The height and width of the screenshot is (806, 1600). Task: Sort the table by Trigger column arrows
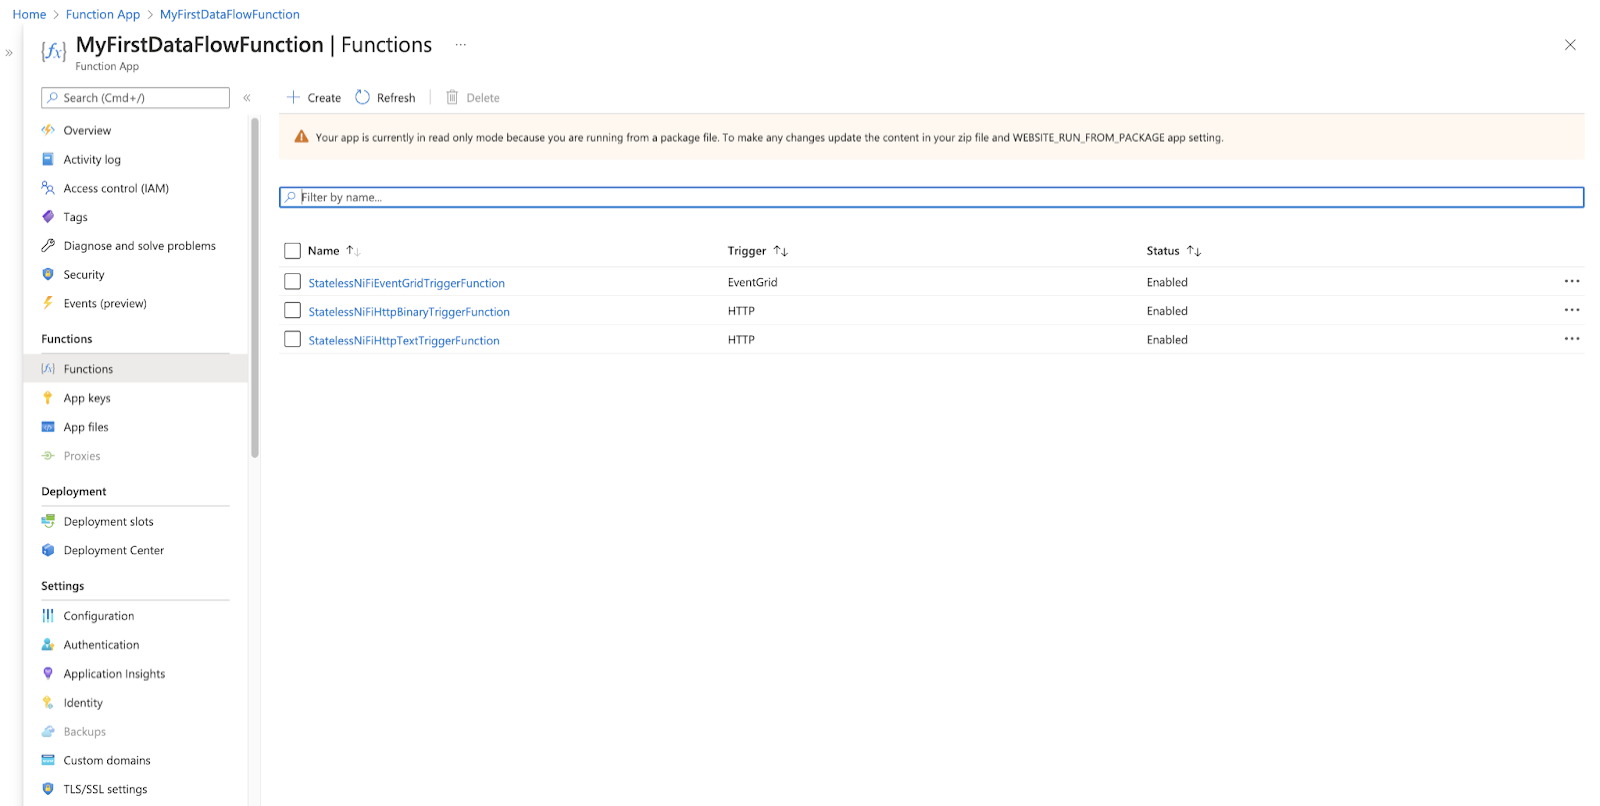781,251
